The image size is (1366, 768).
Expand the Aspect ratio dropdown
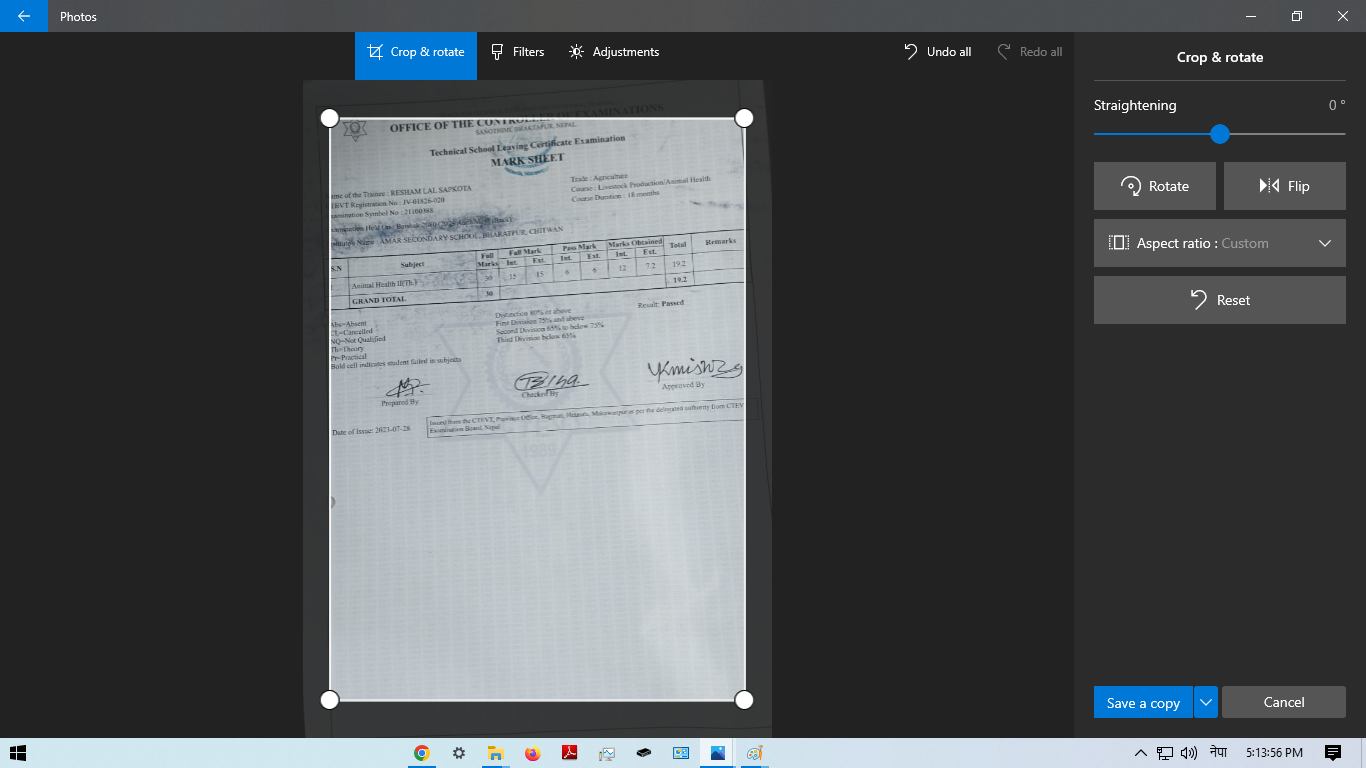[x=1220, y=243]
